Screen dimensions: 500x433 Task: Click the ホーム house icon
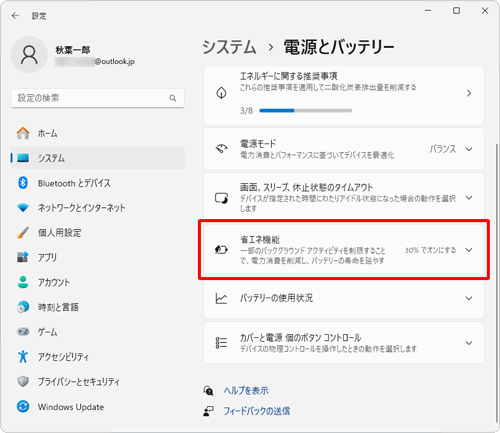[23, 133]
